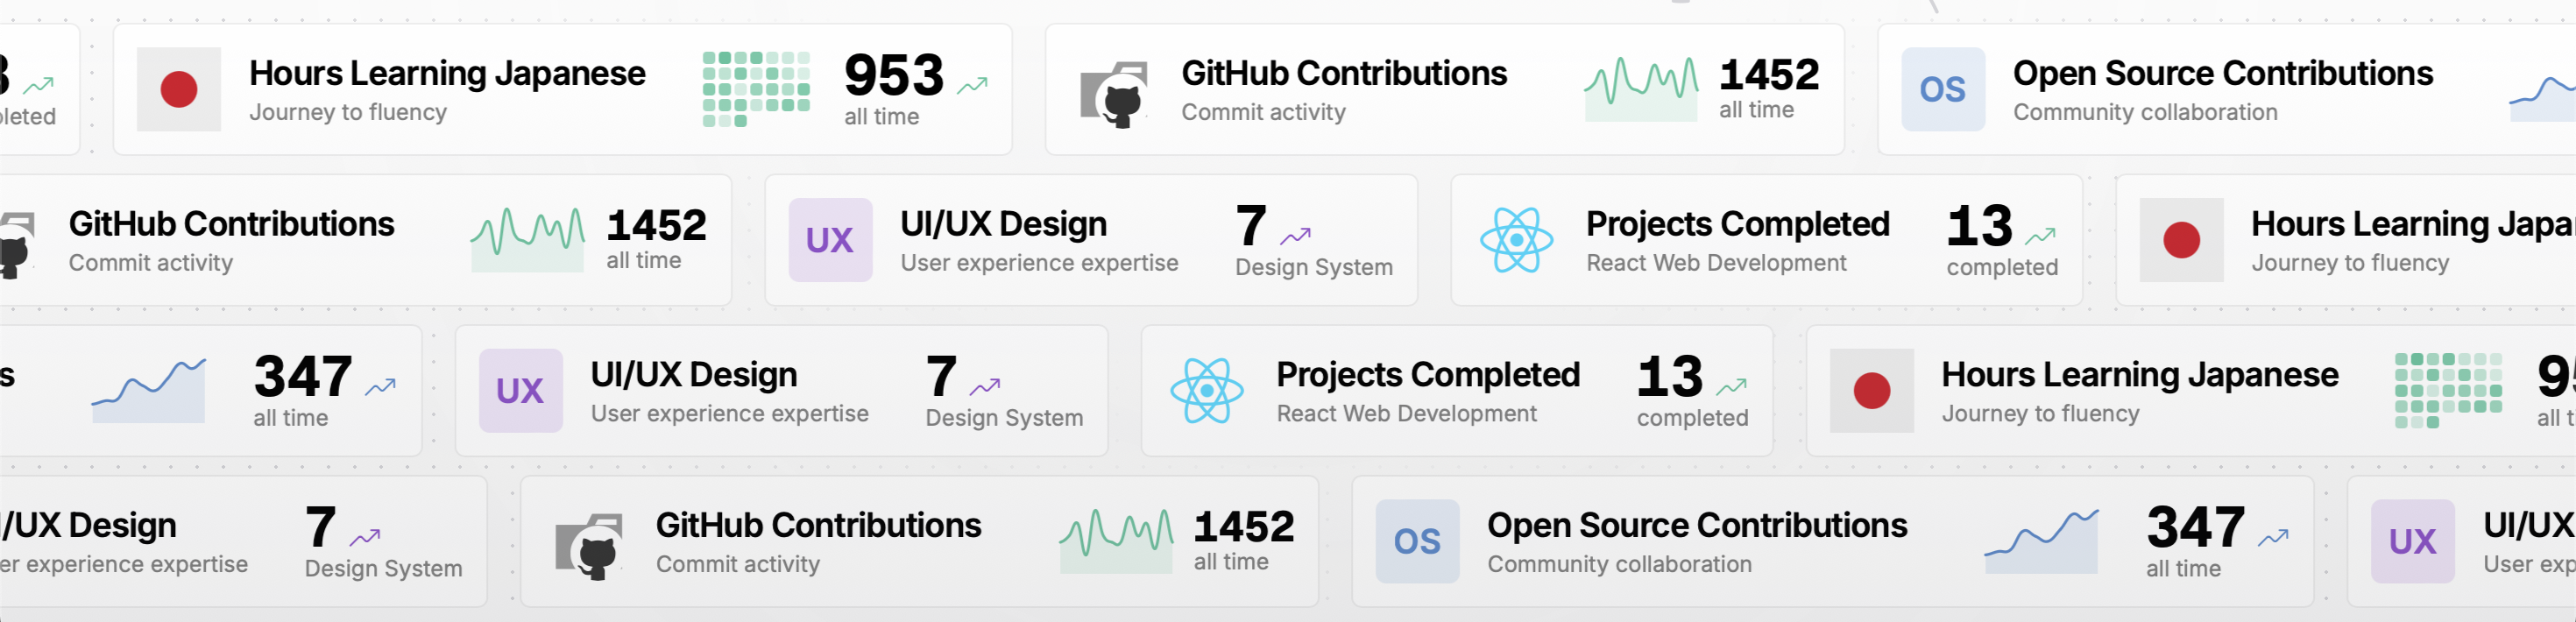Click the "953" hours value
The width and height of the screenshot is (2576, 622).
pyautogui.click(x=894, y=75)
